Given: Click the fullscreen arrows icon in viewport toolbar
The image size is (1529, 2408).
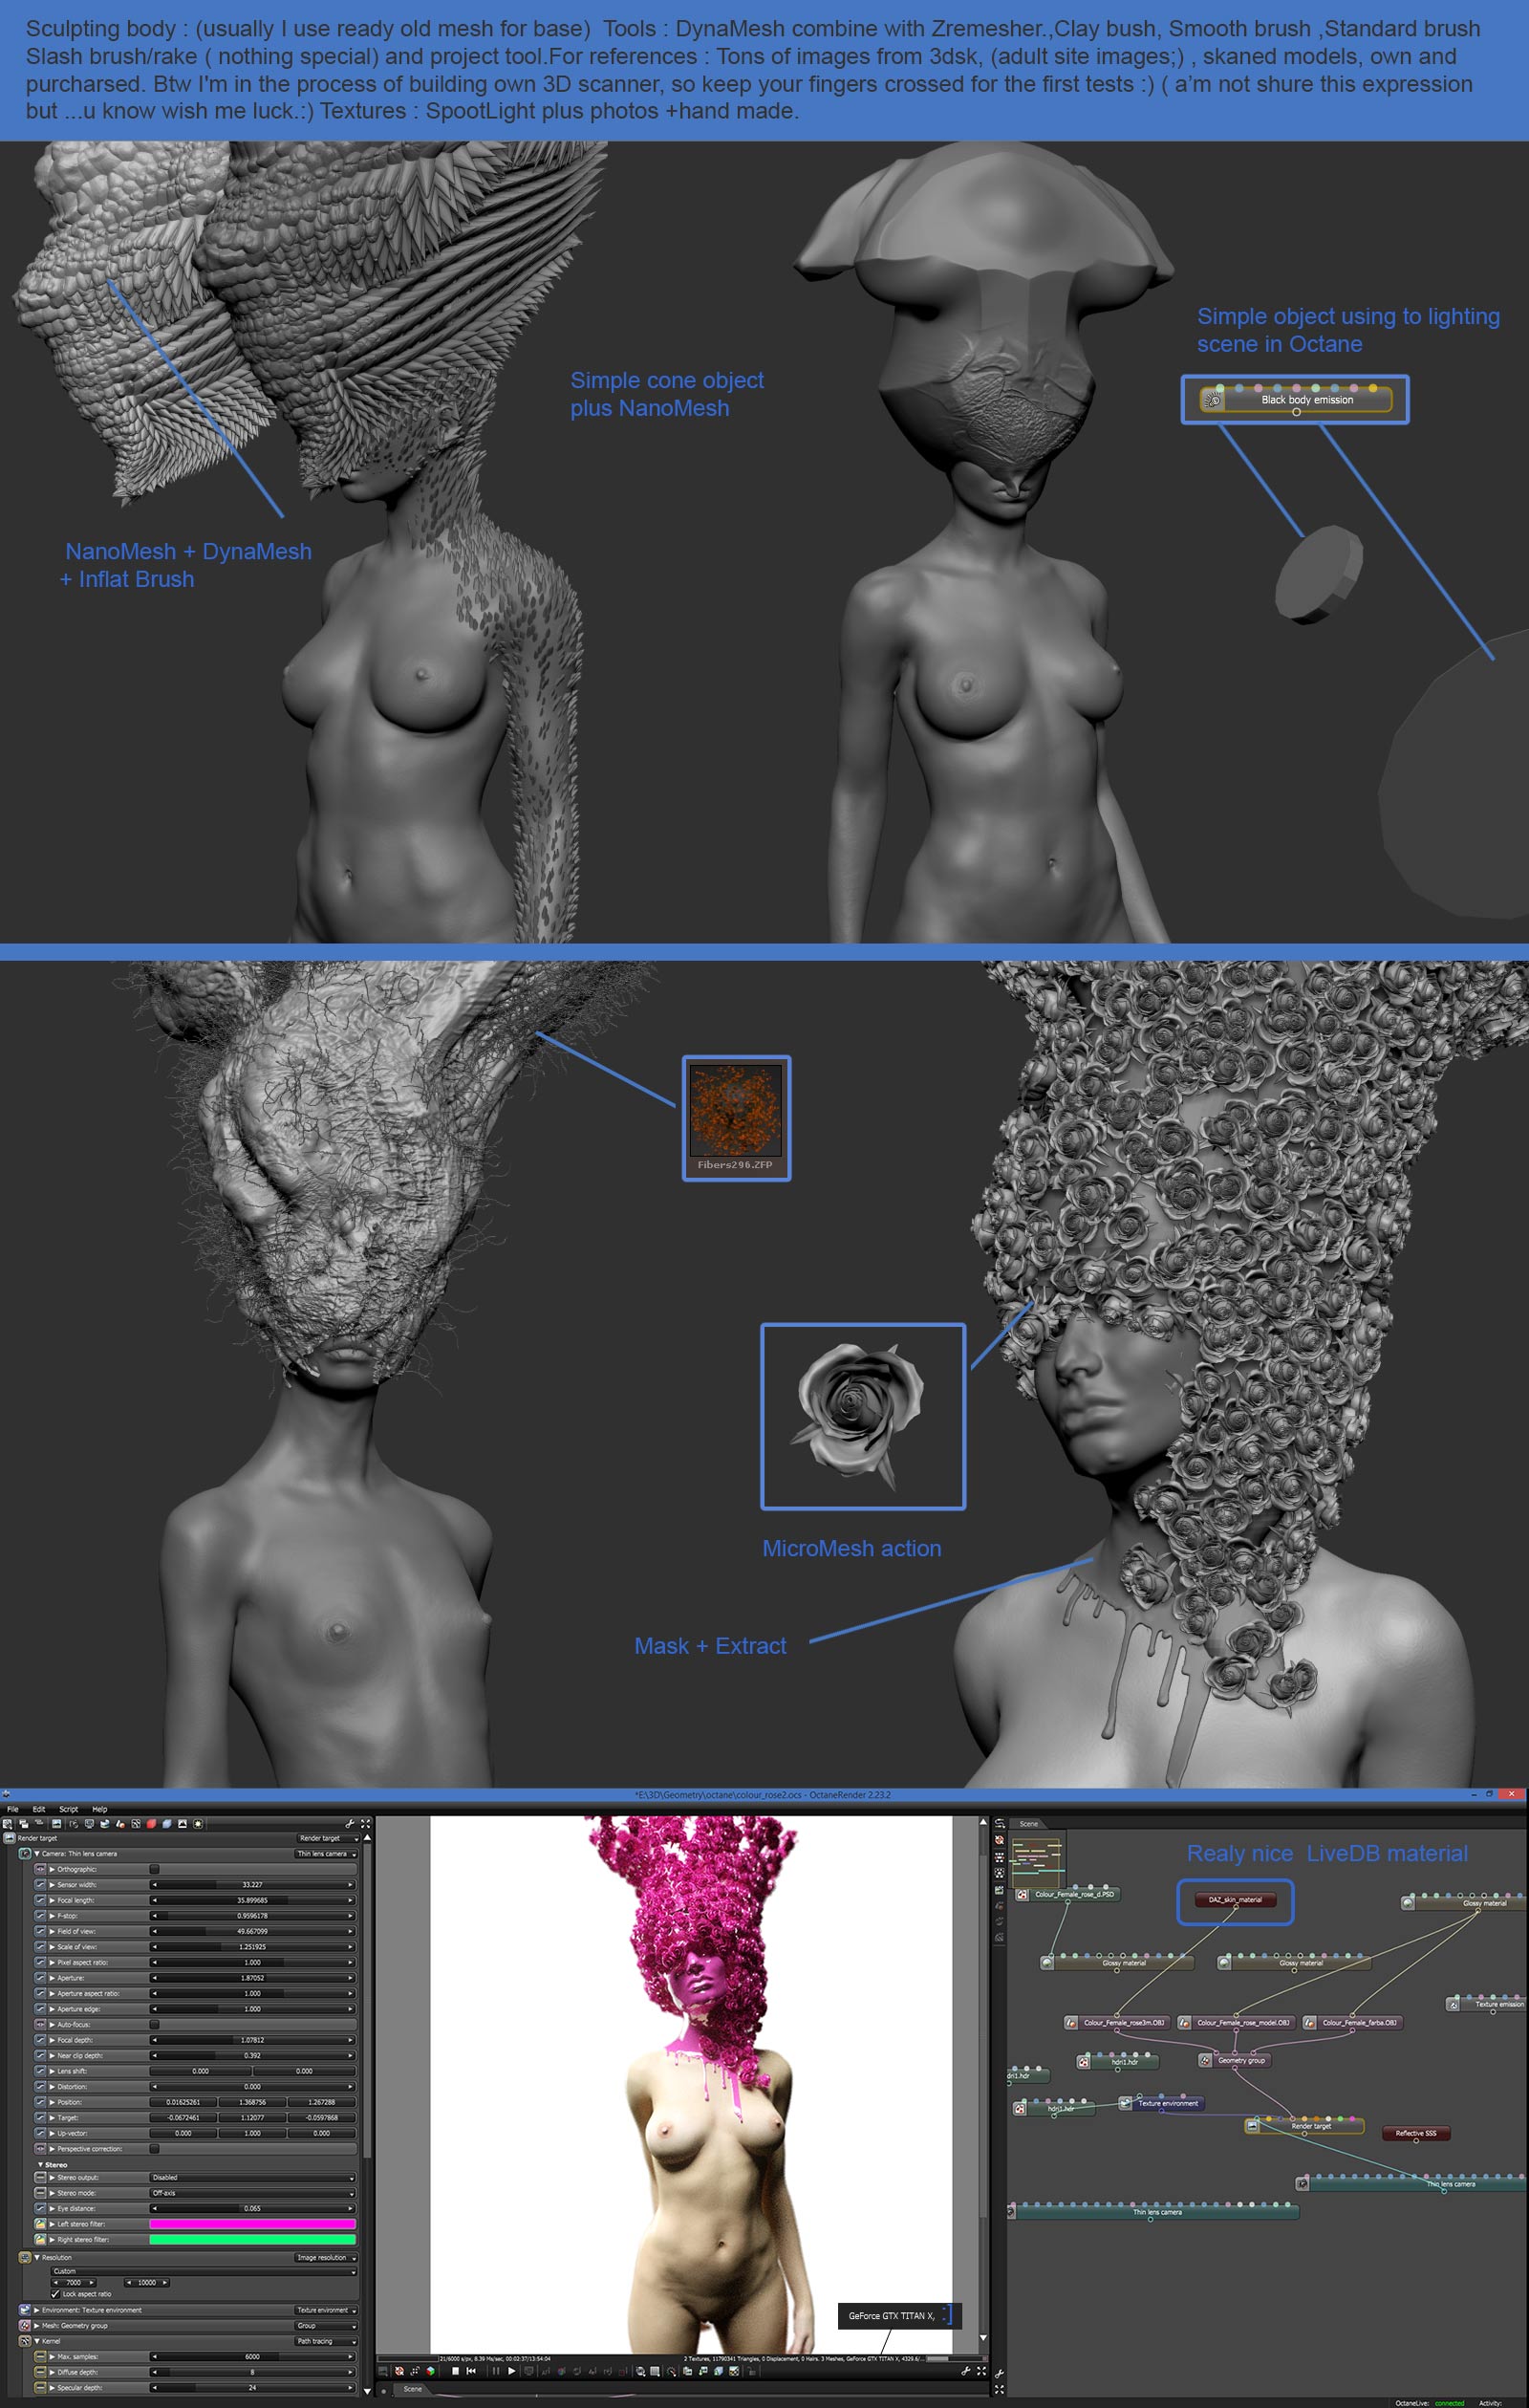Looking at the screenshot, I should pyautogui.click(x=980, y=2371).
